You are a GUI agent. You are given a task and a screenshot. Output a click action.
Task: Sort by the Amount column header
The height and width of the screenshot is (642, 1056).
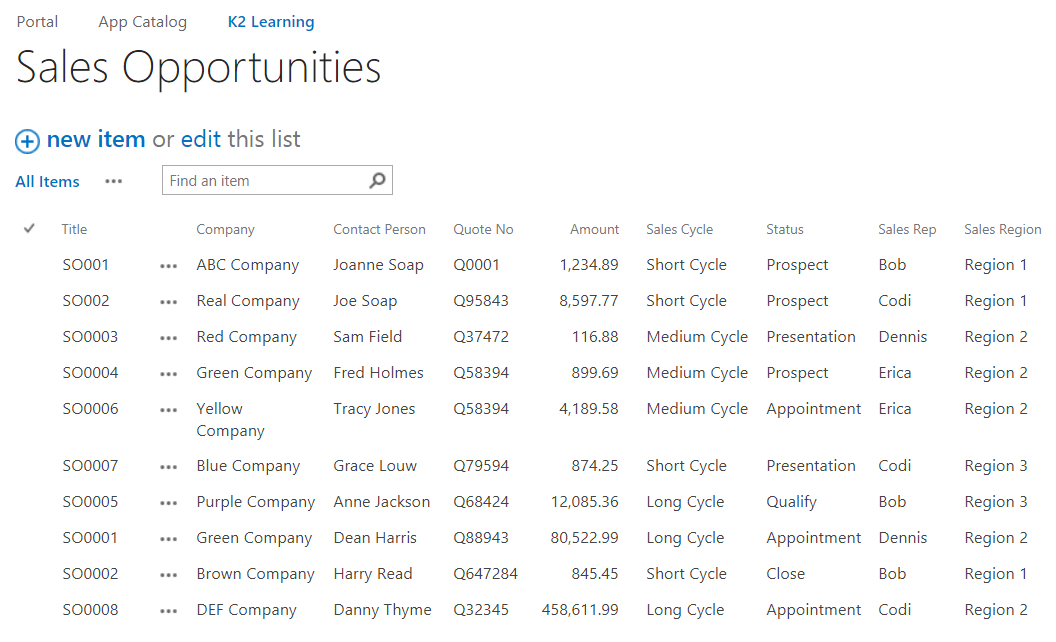(x=594, y=230)
